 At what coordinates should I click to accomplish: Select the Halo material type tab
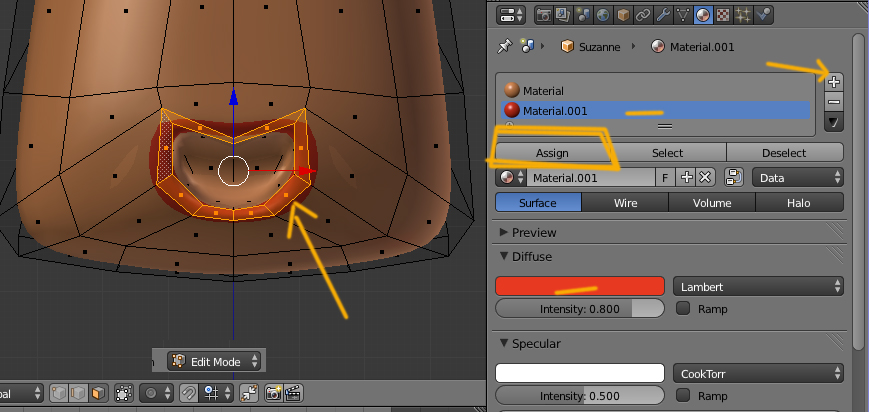pyautogui.click(x=799, y=202)
